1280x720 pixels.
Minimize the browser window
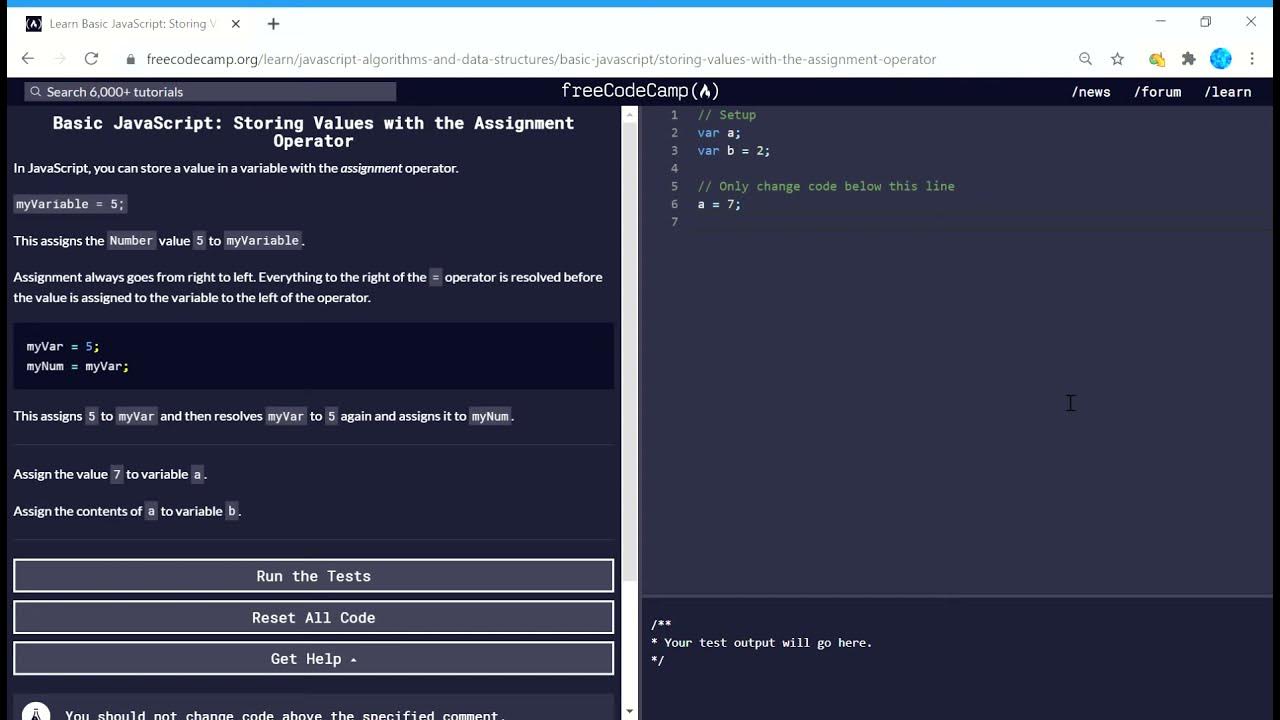pos(1160,22)
